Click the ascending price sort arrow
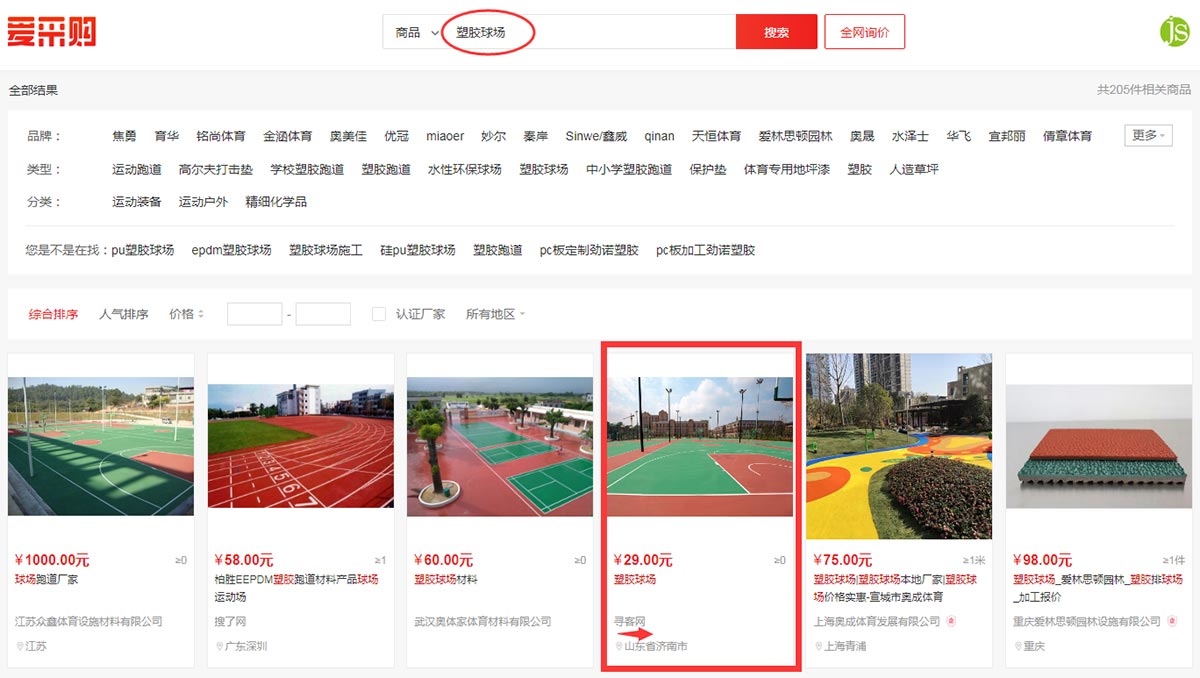 199,309
